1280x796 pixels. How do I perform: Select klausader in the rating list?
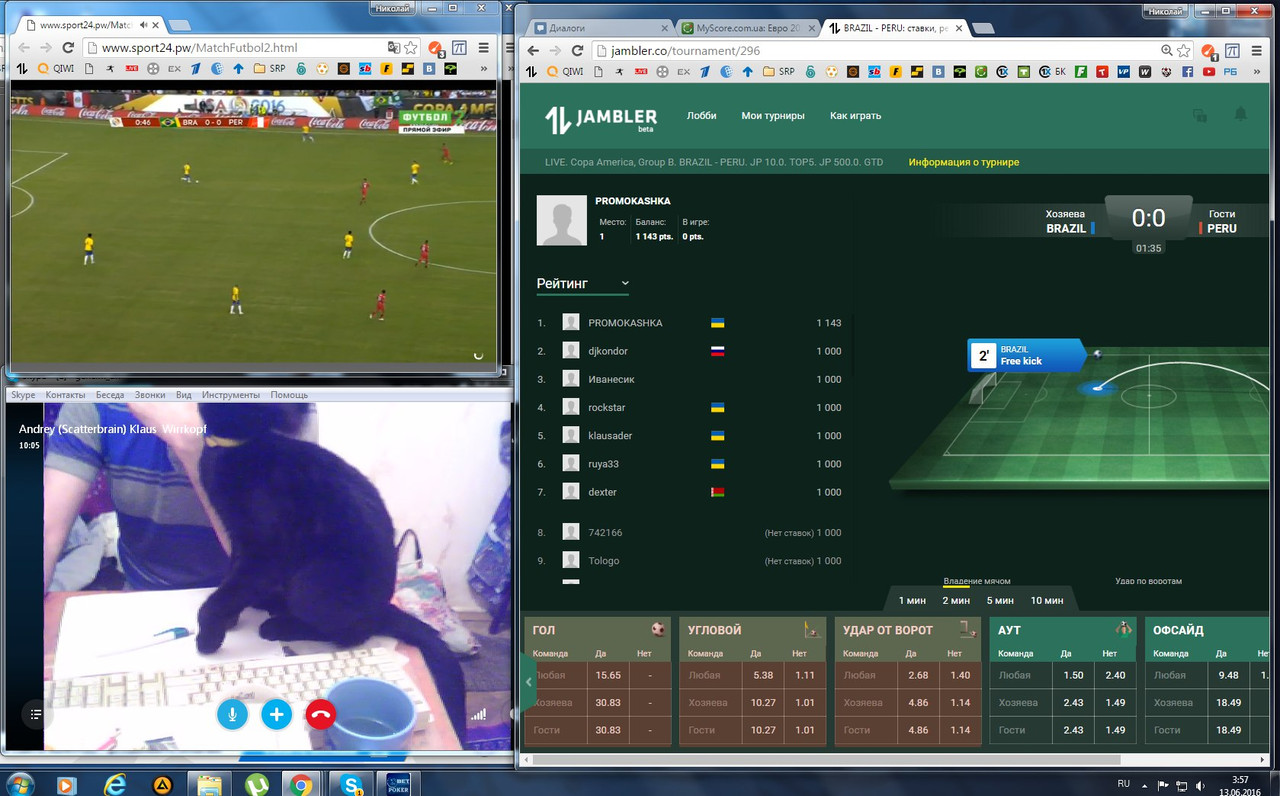[x=689, y=436]
